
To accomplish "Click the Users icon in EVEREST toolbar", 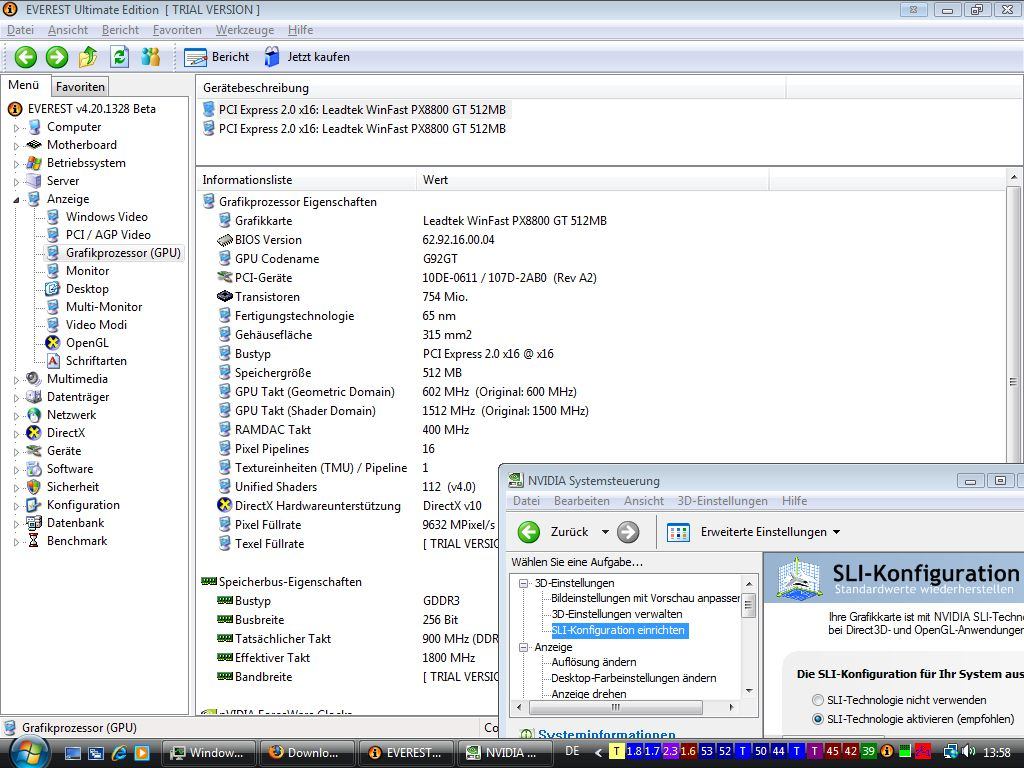I will pyautogui.click(x=151, y=57).
